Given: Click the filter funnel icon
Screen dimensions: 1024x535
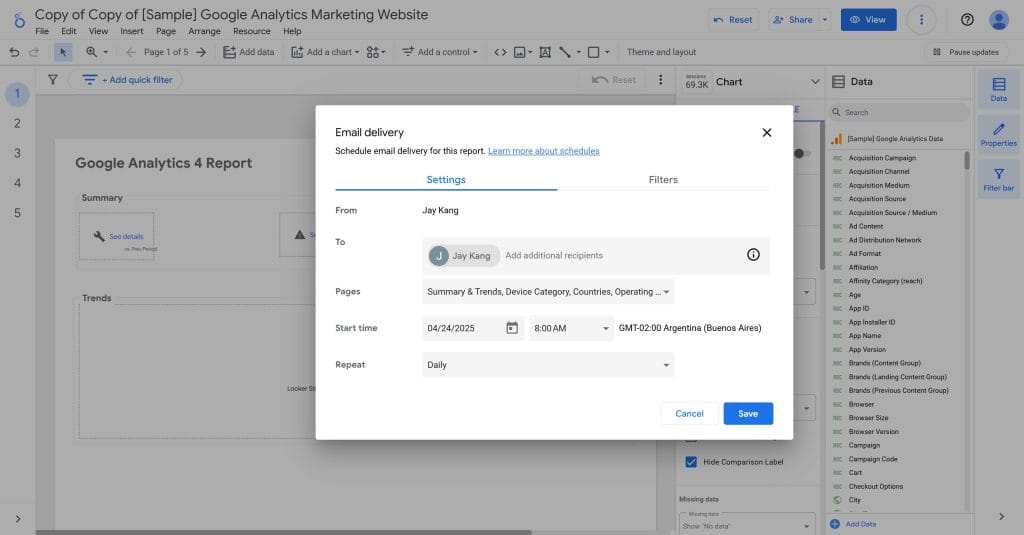Looking at the screenshot, I should point(53,80).
